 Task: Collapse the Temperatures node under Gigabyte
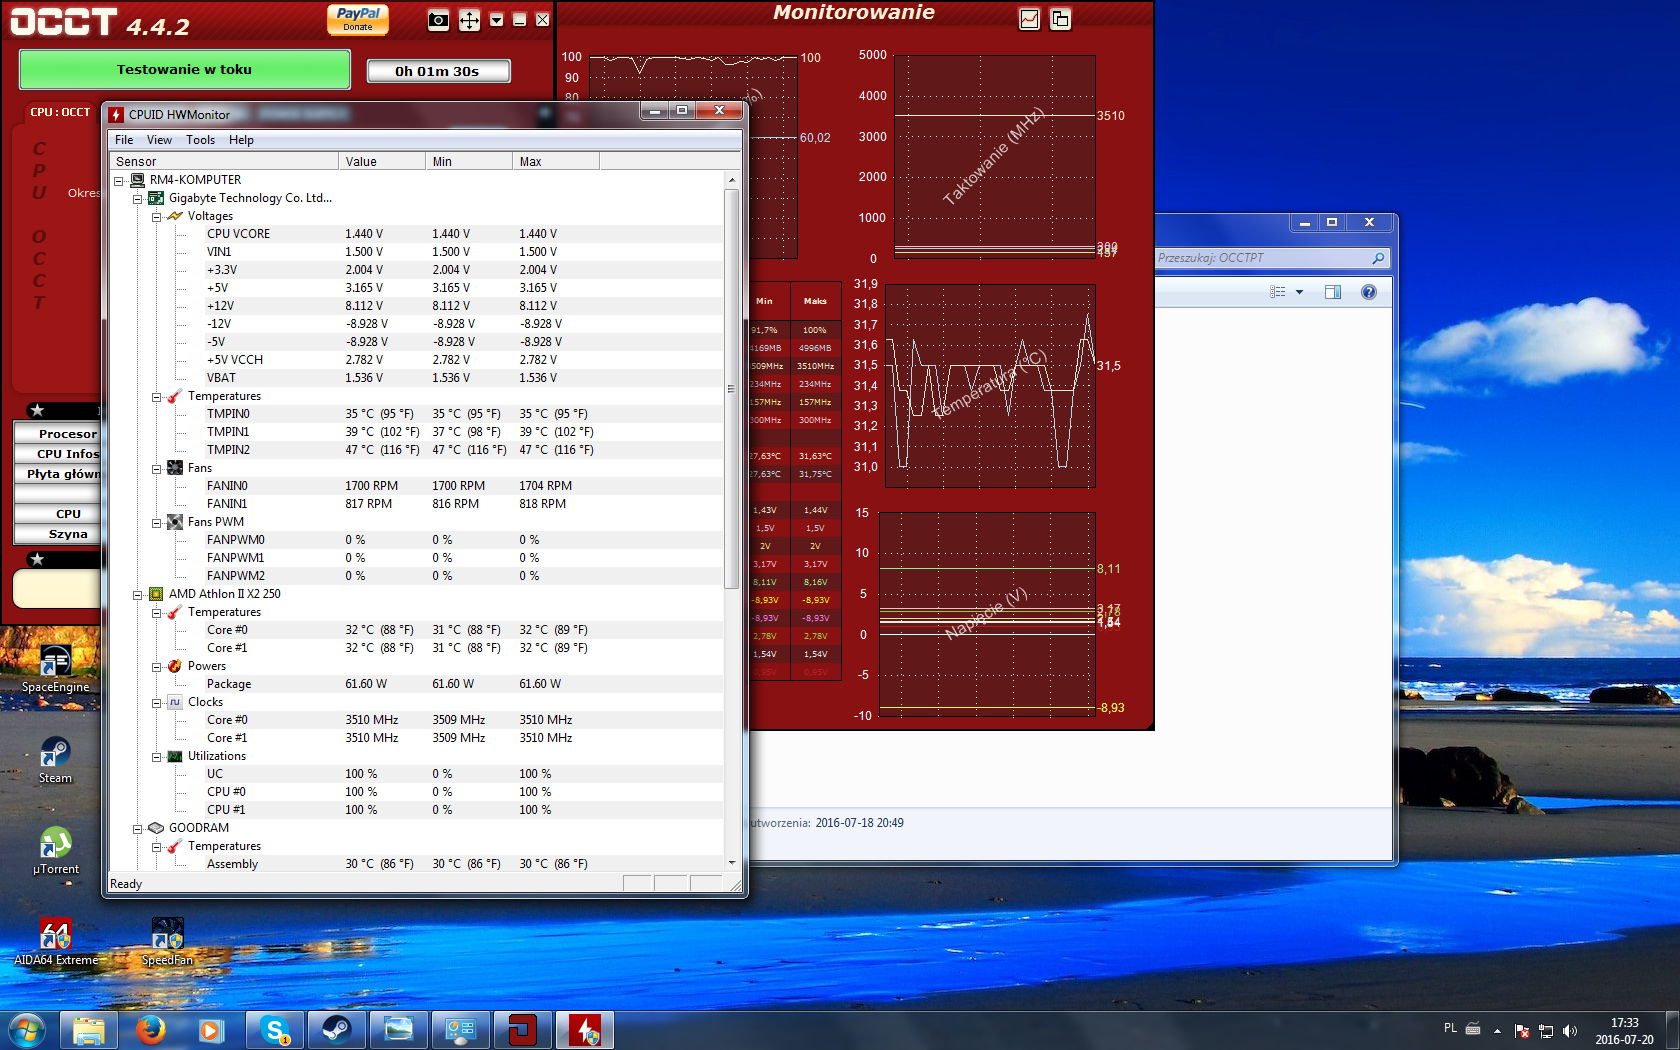pos(157,397)
